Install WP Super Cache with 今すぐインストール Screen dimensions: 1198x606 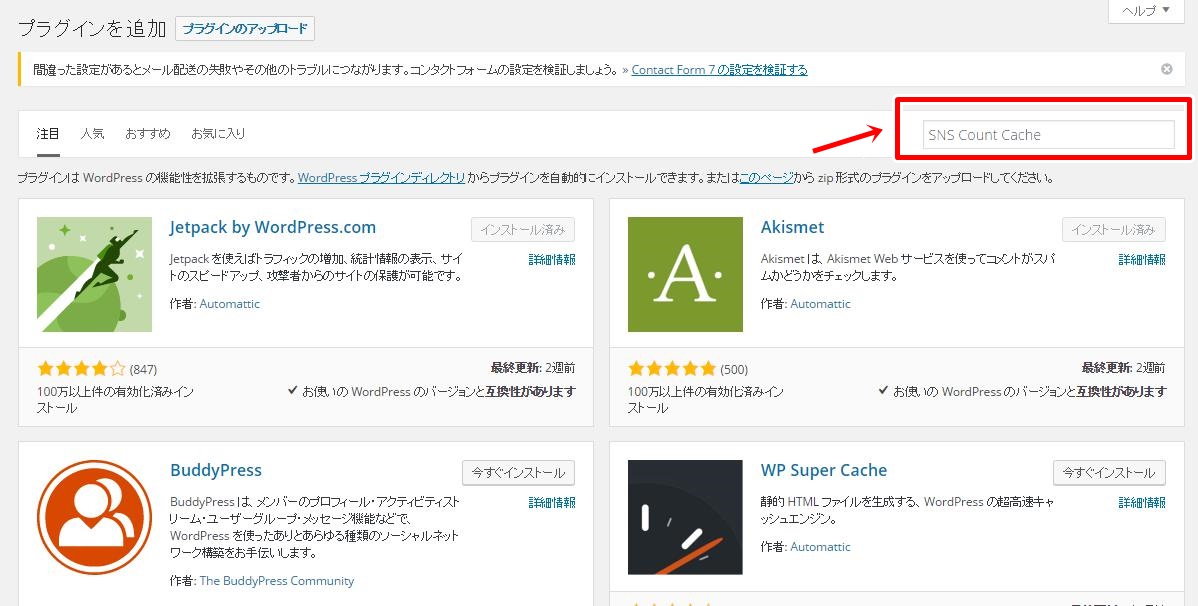tap(1109, 472)
